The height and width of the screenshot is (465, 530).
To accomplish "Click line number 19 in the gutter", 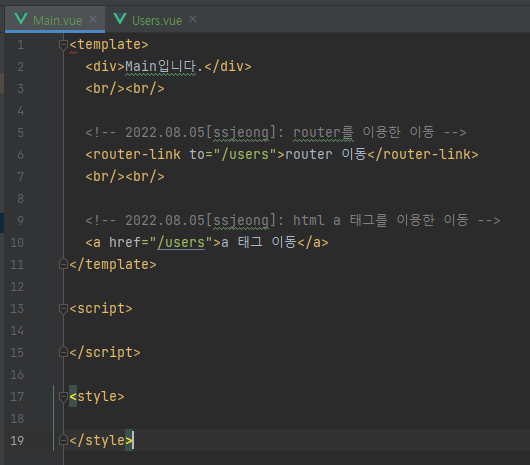I will 17,440.
